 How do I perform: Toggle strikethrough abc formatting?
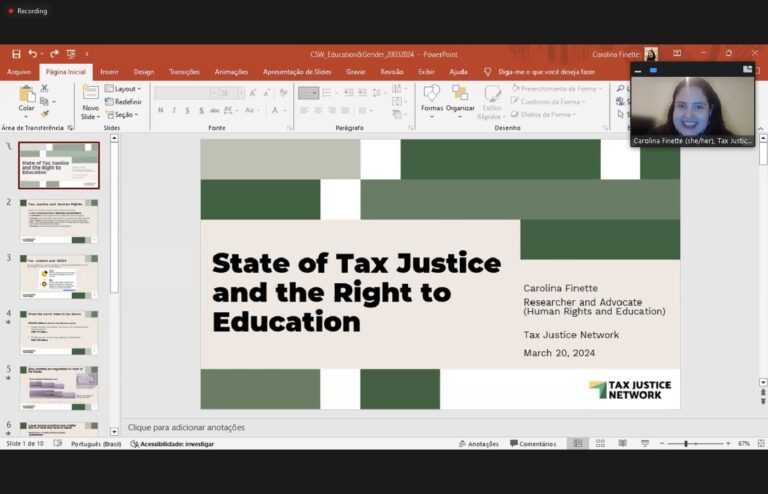click(215, 111)
